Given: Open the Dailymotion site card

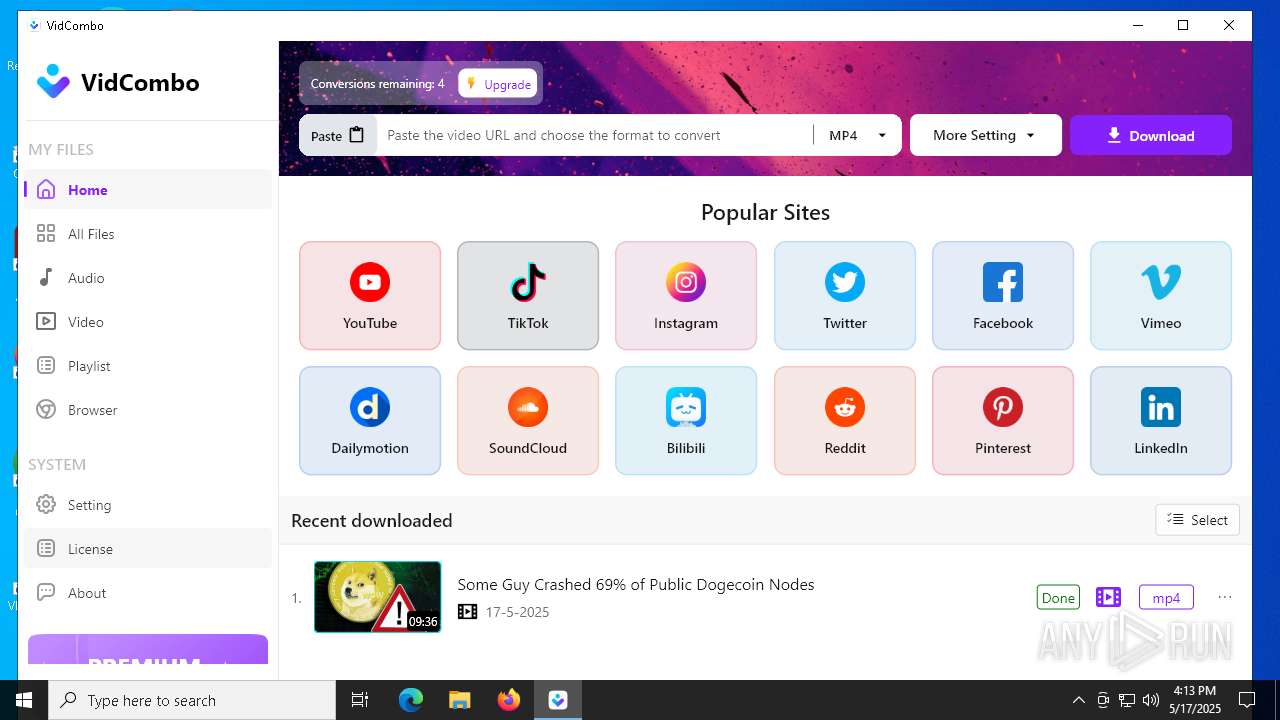Looking at the screenshot, I should pyautogui.click(x=370, y=420).
